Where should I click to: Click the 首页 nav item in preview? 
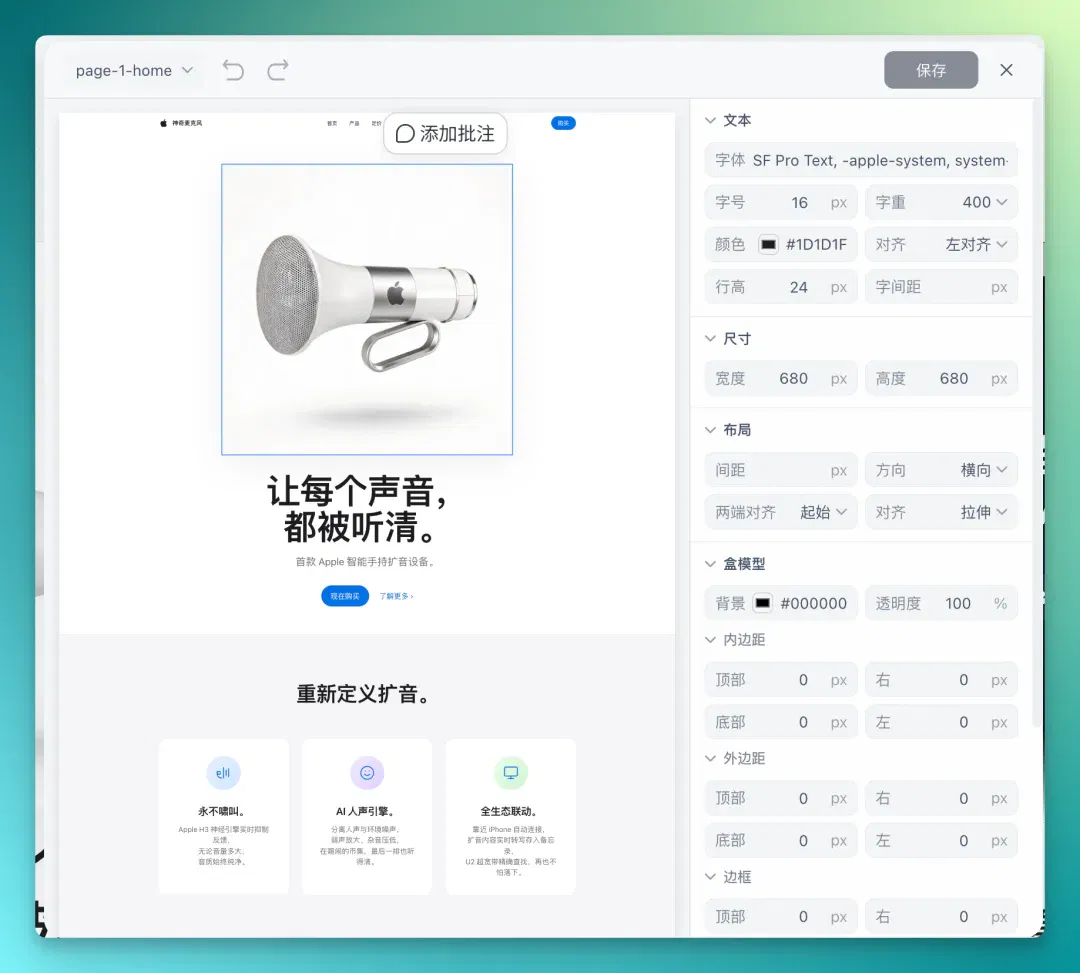click(332, 123)
